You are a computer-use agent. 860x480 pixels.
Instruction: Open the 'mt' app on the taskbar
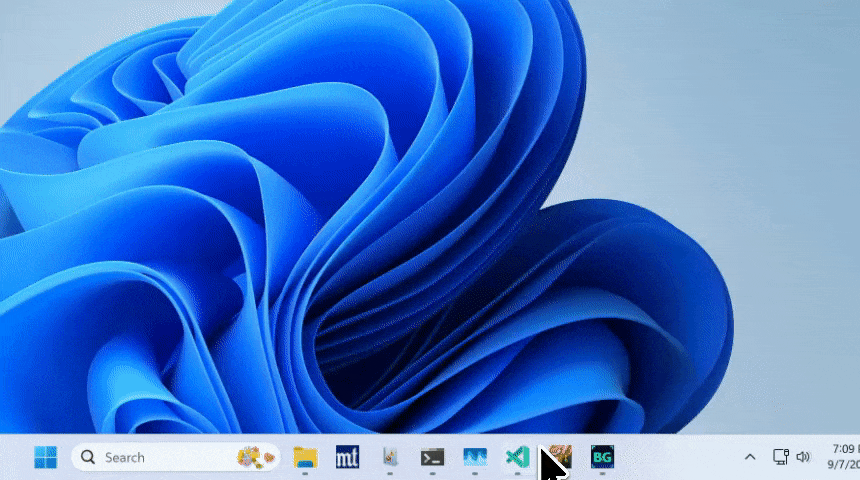pyautogui.click(x=347, y=457)
